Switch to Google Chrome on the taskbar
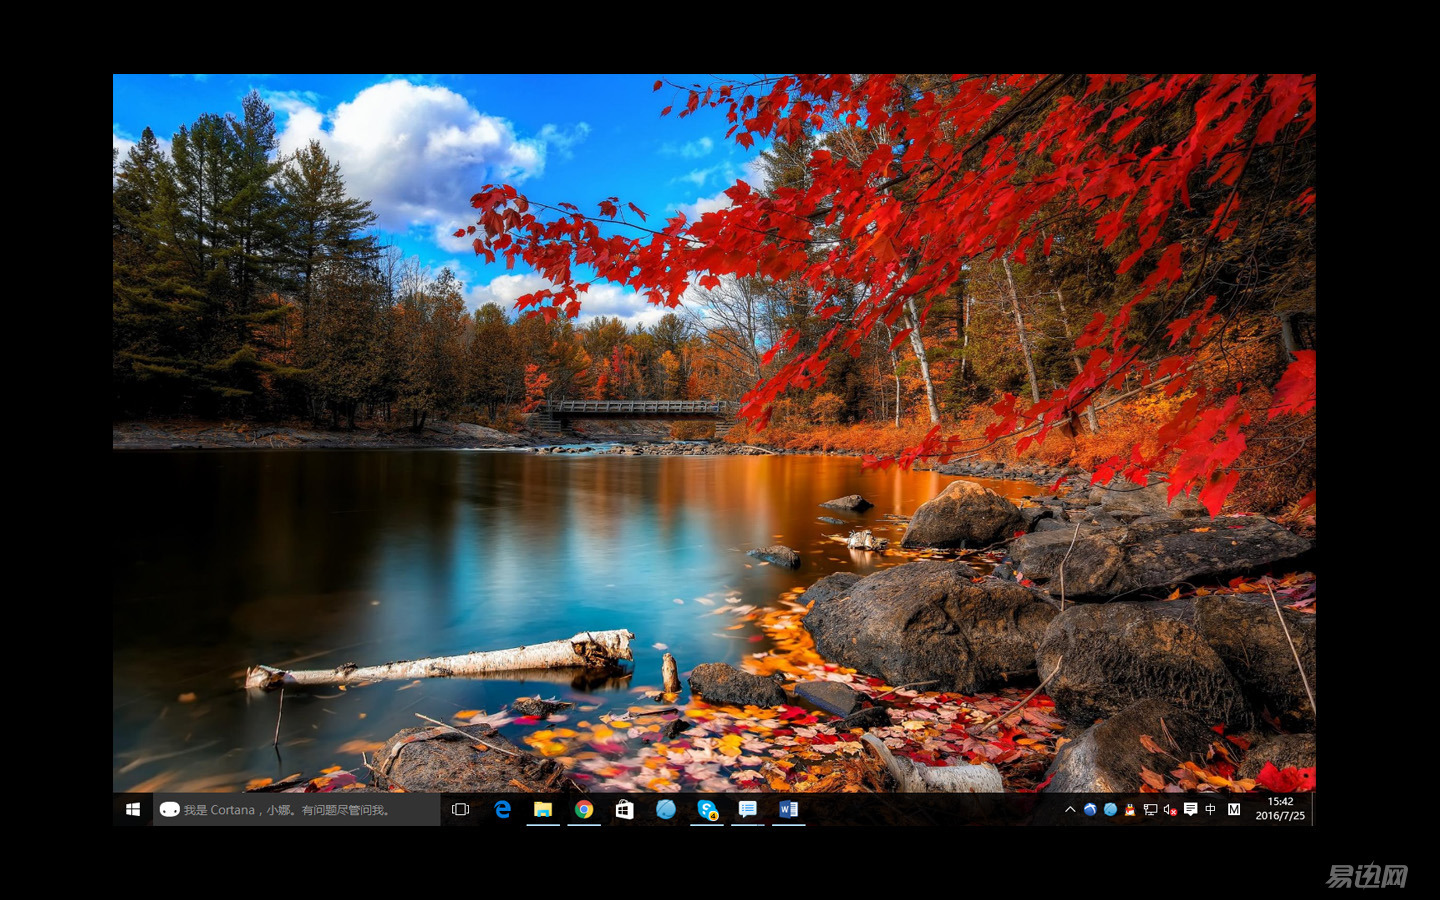1440x900 pixels. pos(584,810)
